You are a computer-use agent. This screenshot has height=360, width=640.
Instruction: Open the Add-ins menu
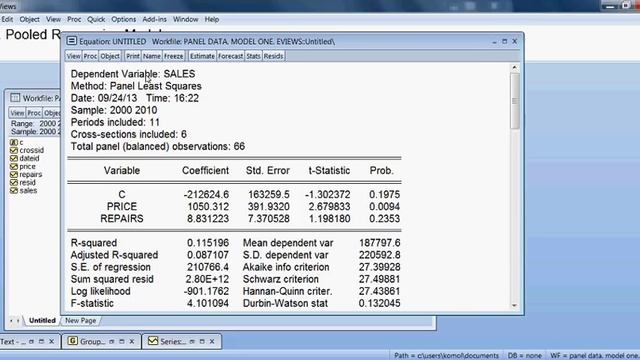154,19
